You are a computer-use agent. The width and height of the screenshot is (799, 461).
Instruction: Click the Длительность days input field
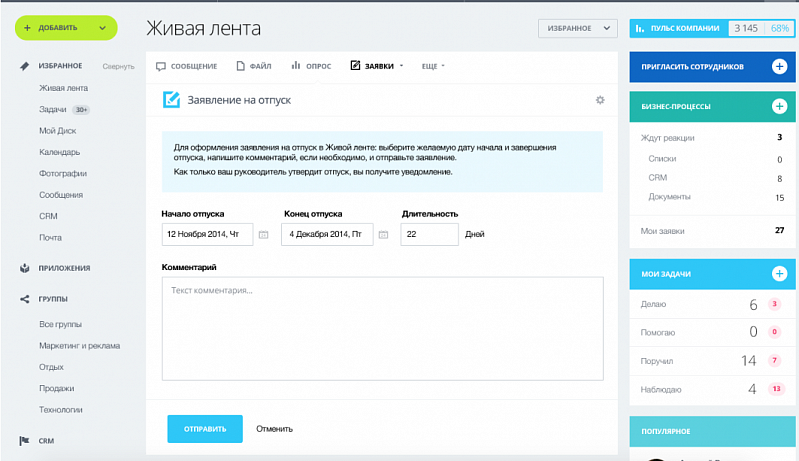click(x=429, y=234)
